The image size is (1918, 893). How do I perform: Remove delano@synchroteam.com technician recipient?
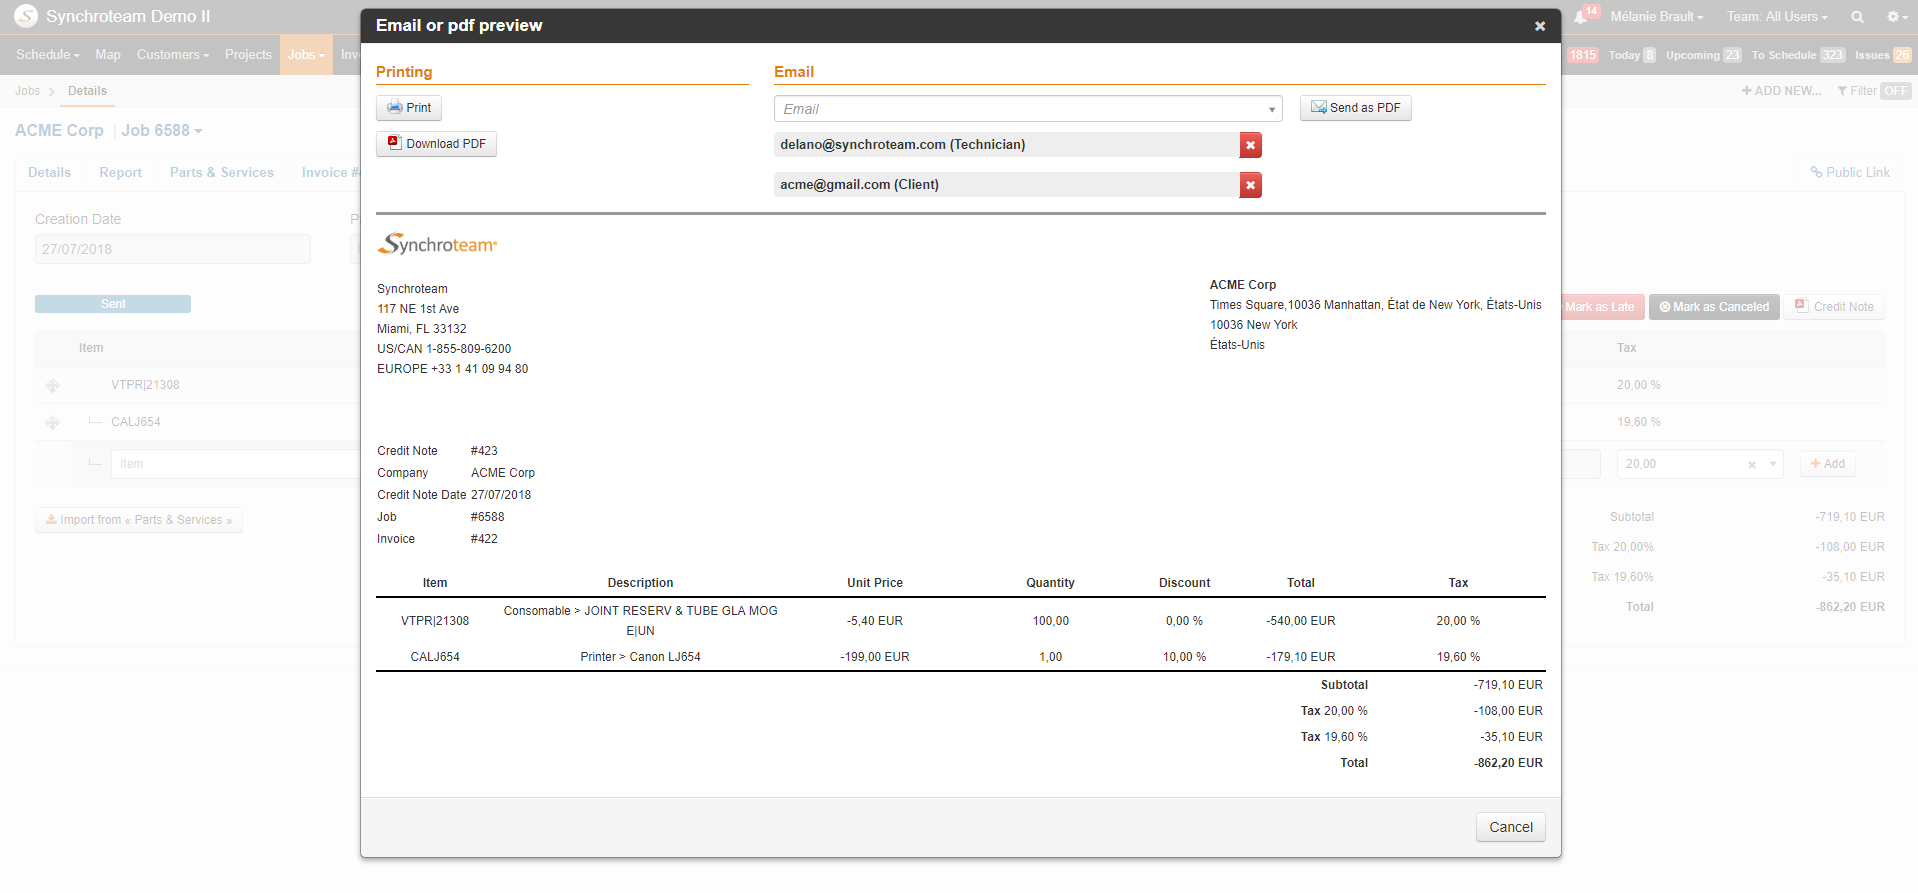pyautogui.click(x=1250, y=145)
